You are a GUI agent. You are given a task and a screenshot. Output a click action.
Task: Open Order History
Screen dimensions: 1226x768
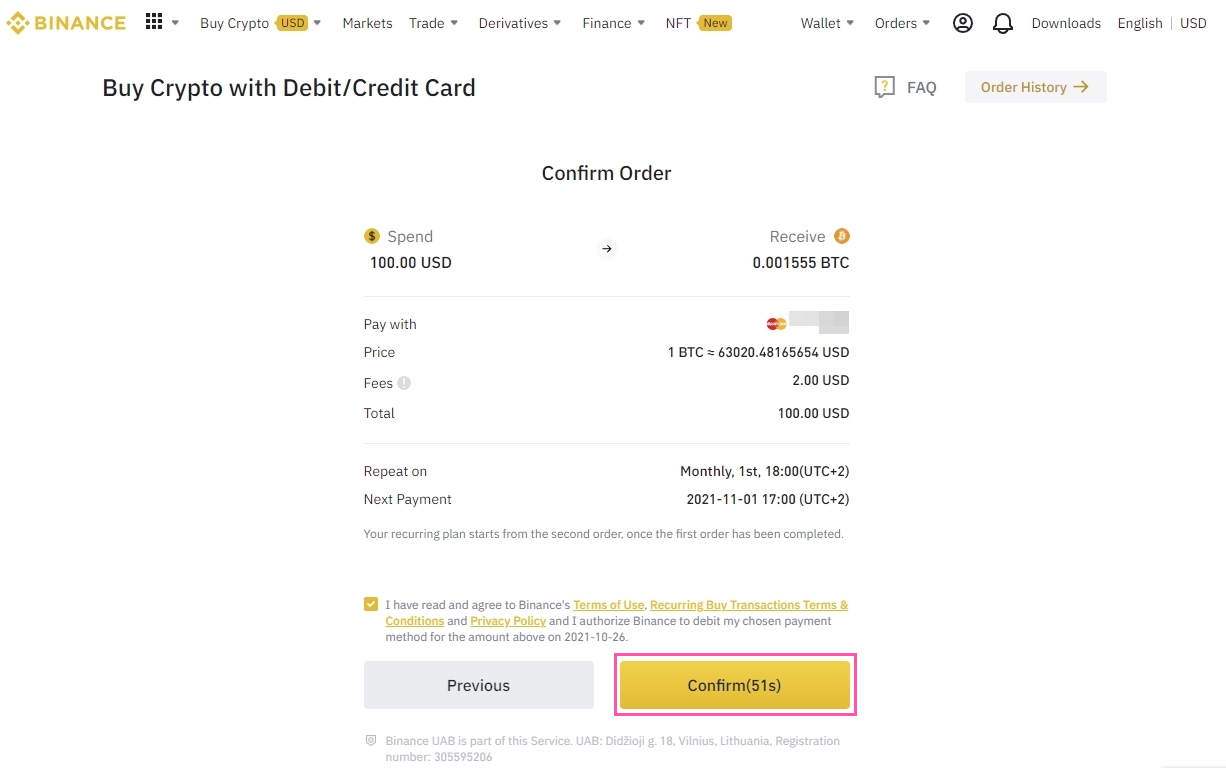[x=1035, y=87]
